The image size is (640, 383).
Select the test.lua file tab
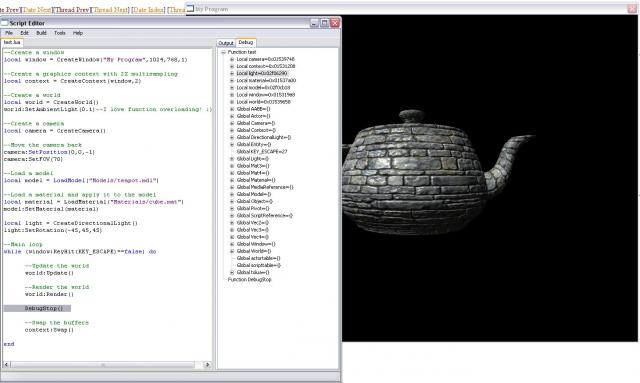[x=12, y=42]
